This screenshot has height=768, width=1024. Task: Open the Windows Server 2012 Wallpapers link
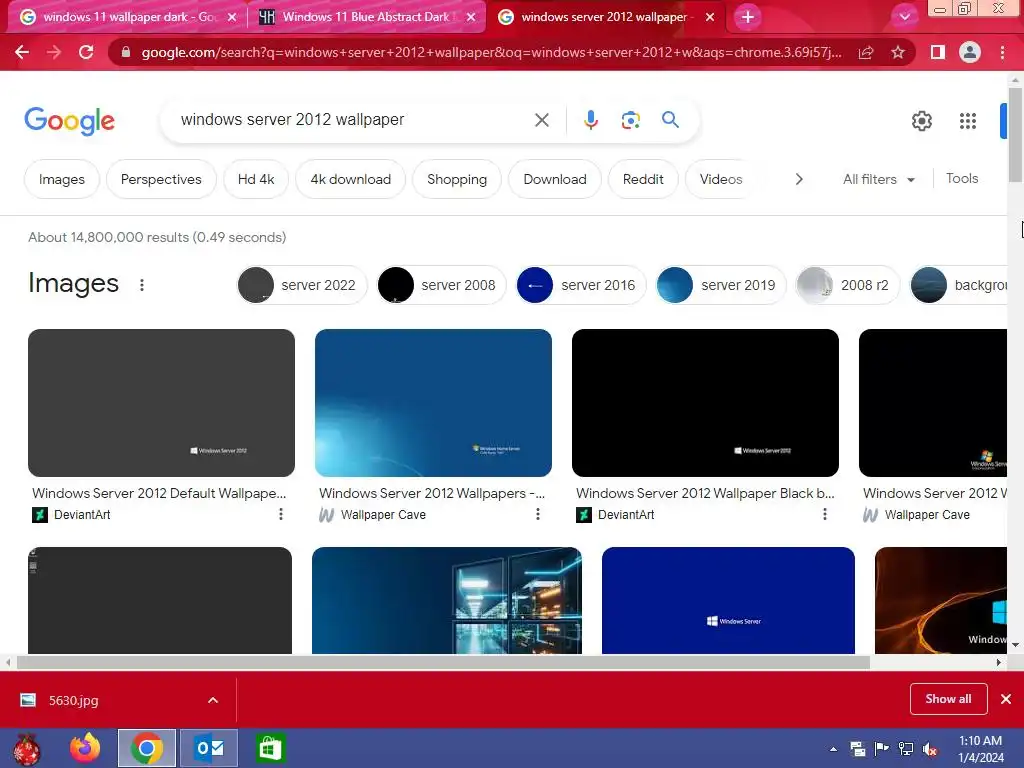click(432, 493)
